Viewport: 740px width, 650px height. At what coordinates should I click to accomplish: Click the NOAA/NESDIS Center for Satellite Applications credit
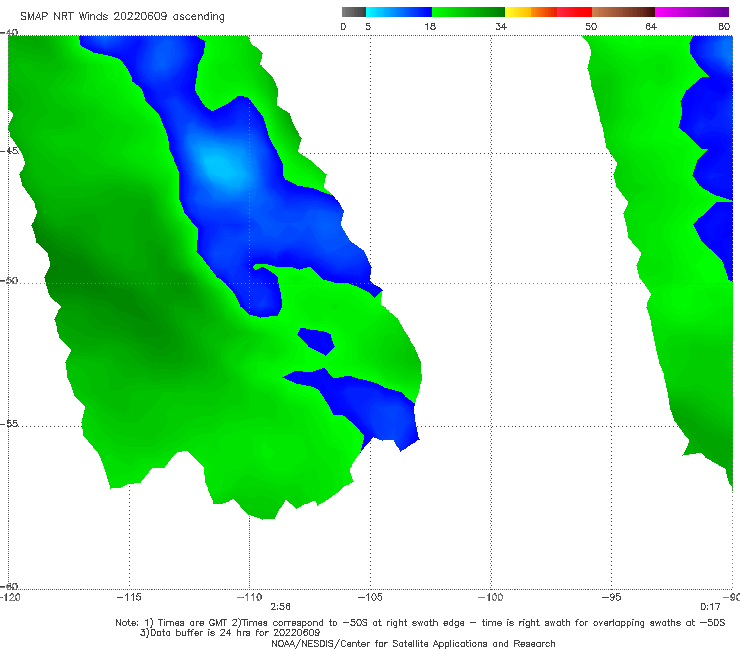(x=413, y=643)
